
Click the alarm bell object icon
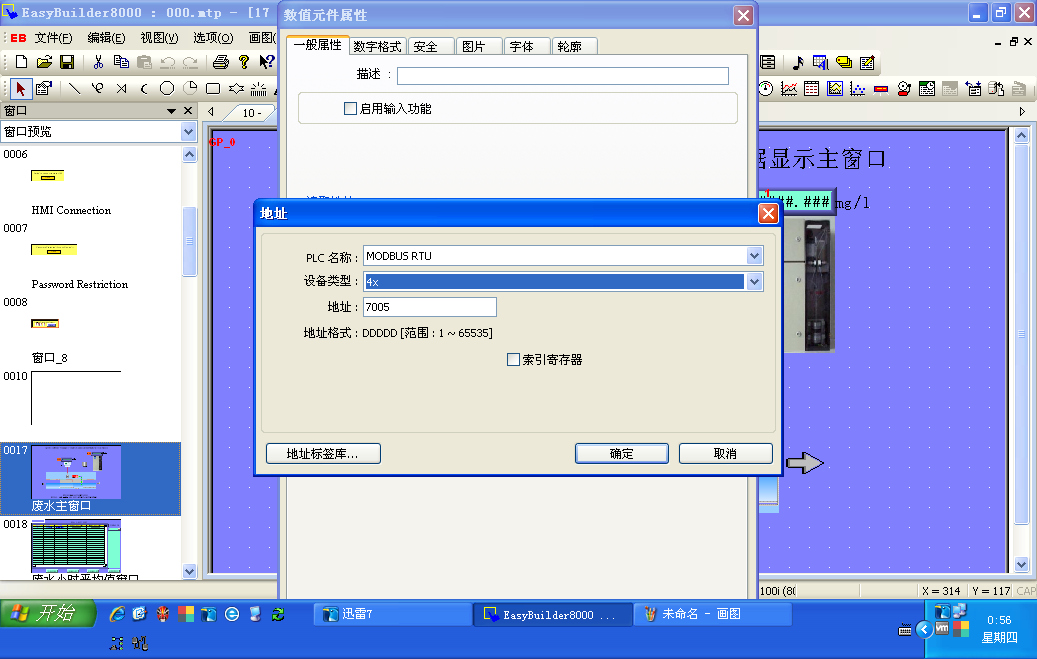coord(904,88)
